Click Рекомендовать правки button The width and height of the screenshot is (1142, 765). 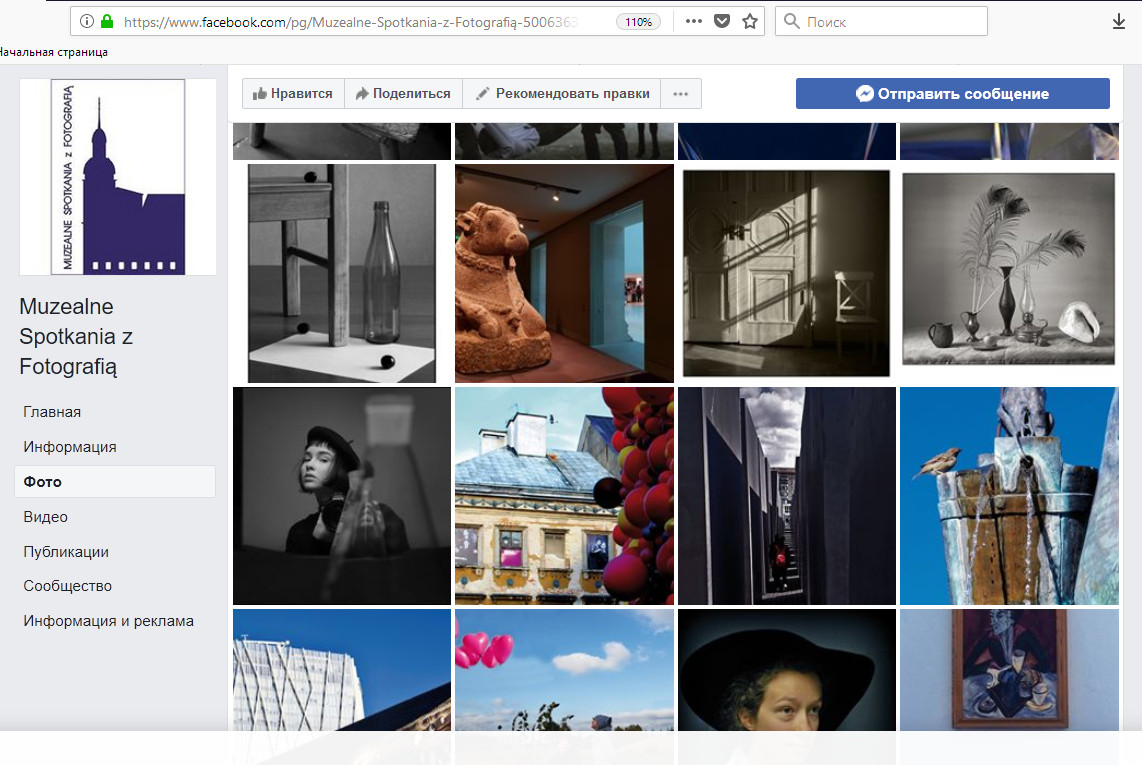pos(562,93)
